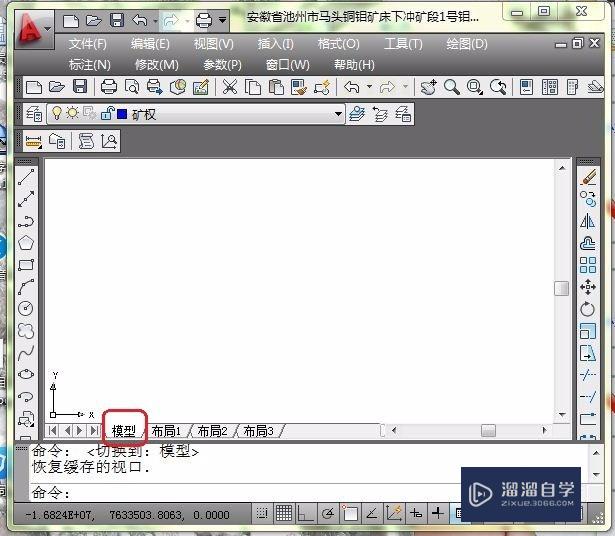Click Open folder in quick access toolbar
This screenshot has width=615, height=536.
tap(93, 20)
